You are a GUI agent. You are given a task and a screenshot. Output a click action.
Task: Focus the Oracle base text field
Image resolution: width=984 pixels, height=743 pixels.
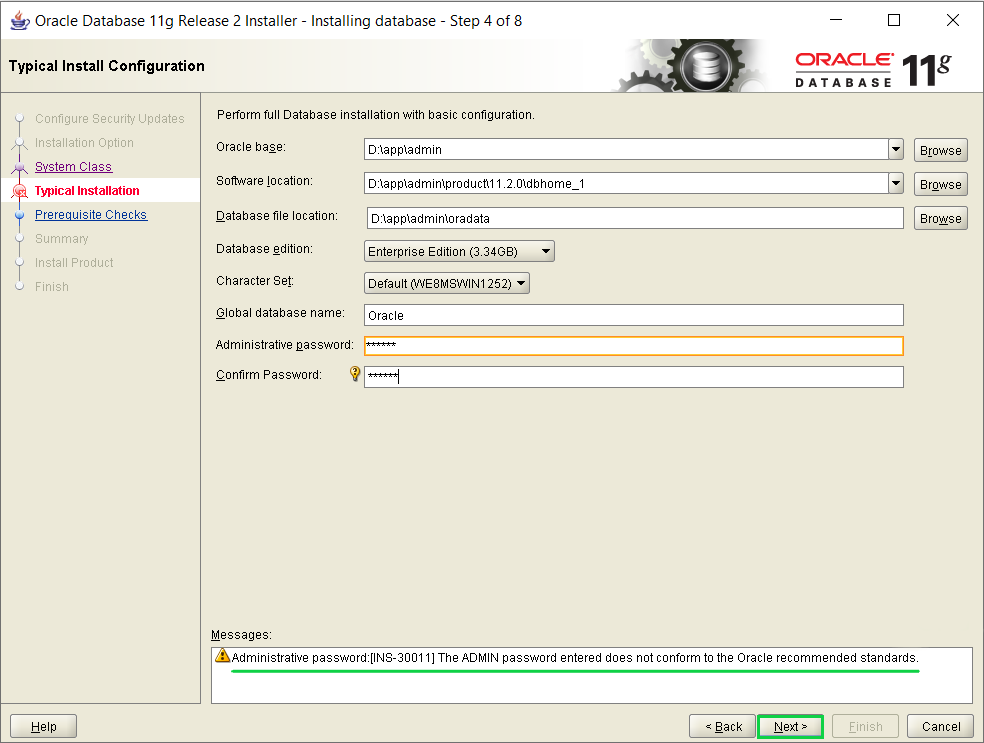coord(626,149)
